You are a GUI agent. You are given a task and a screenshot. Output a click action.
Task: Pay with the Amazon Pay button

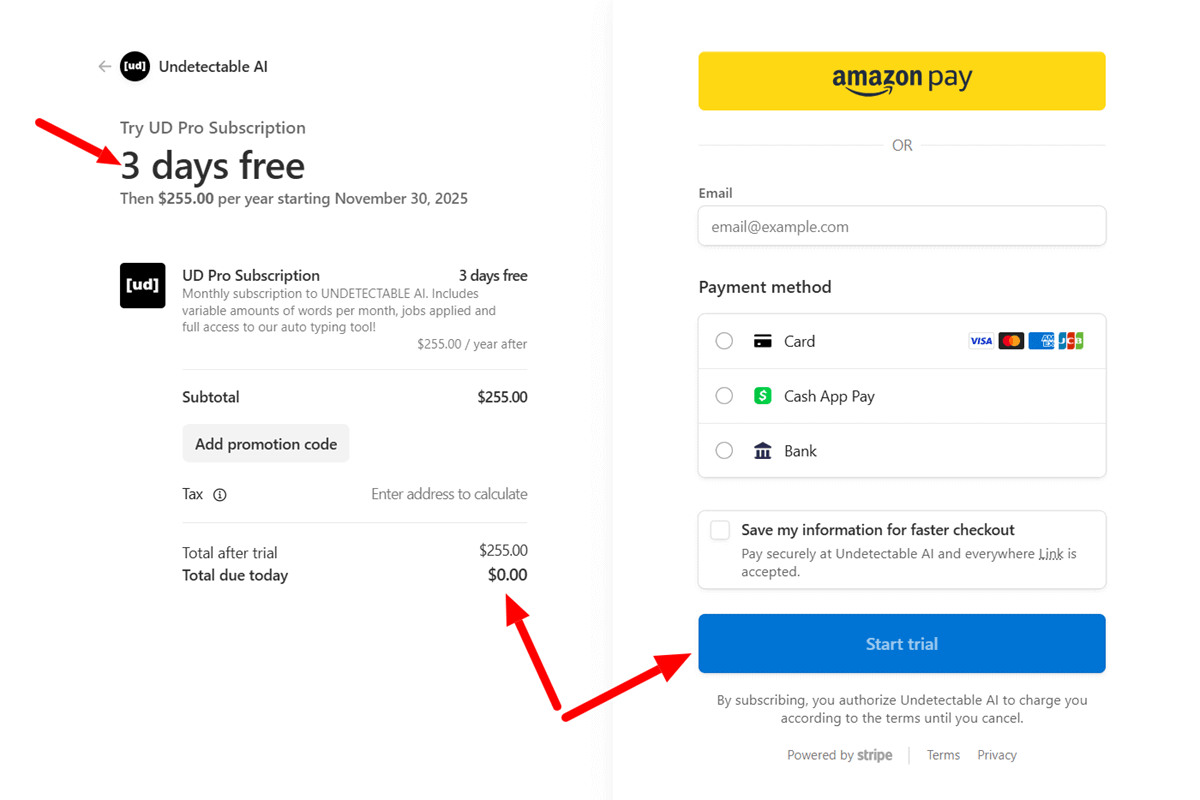901,81
